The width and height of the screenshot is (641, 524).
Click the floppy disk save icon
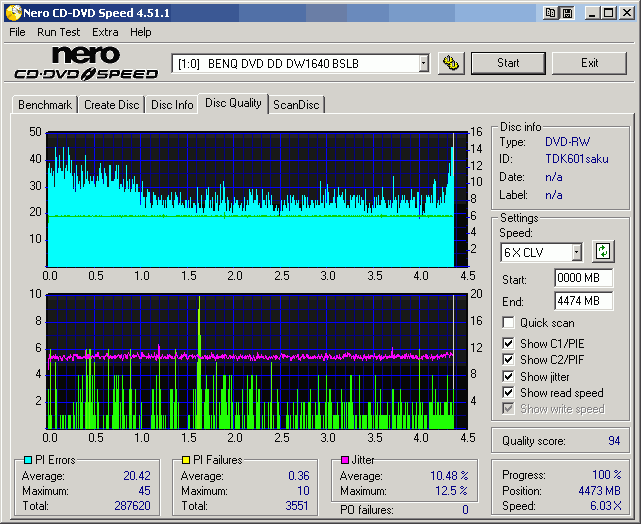pyautogui.click(x=567, y=12)
